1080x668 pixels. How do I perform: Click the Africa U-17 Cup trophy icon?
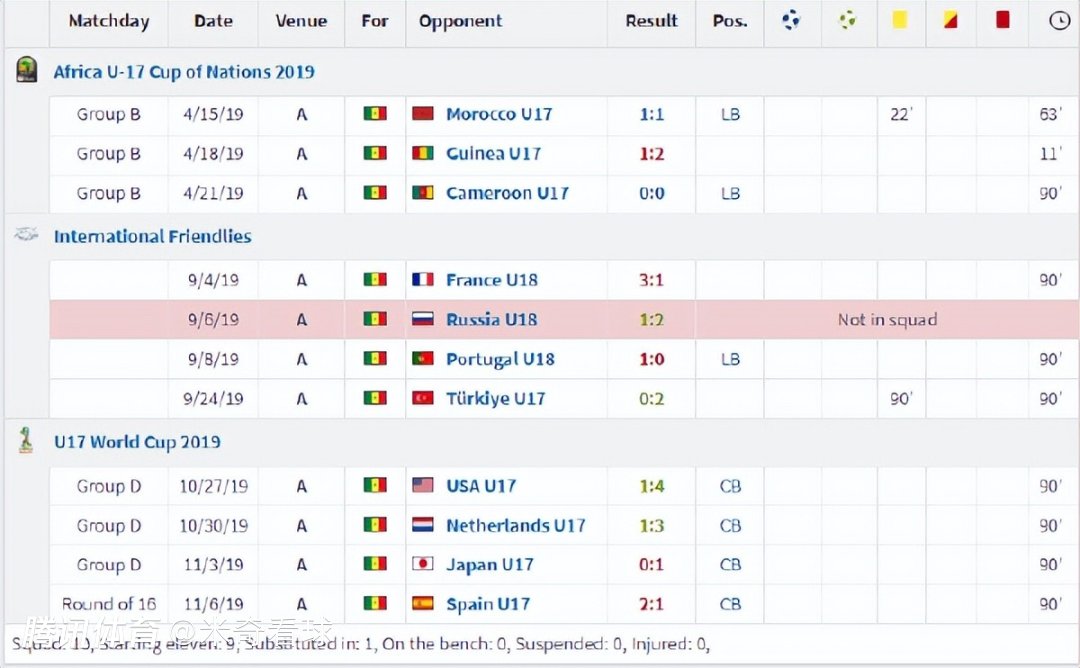(x=27, y=69)
